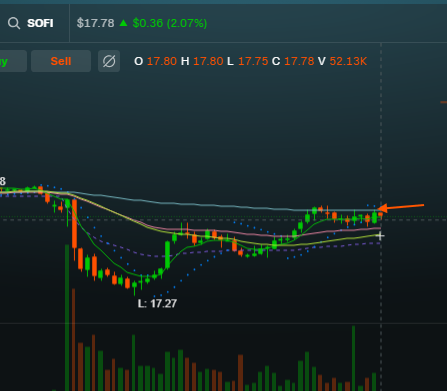
Task: Click the Open value 17.80
Action: (x=162, y=61)
